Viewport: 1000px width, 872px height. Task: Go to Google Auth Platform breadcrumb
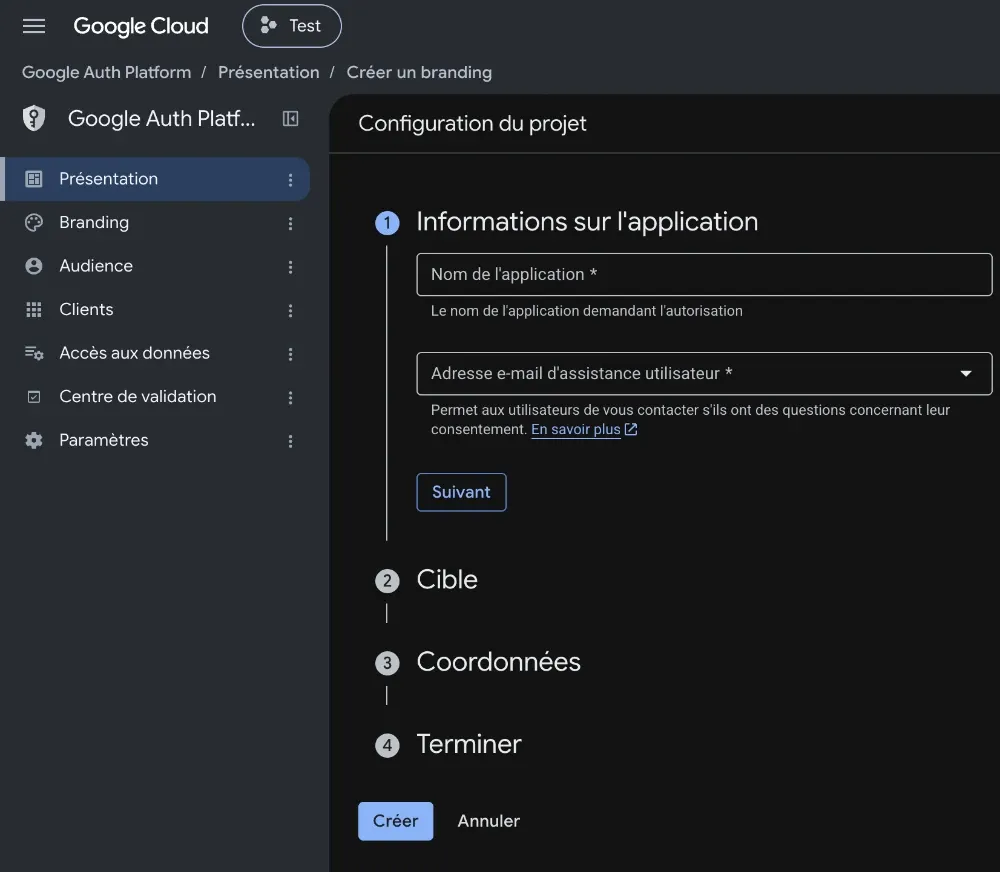click(107, 72)
